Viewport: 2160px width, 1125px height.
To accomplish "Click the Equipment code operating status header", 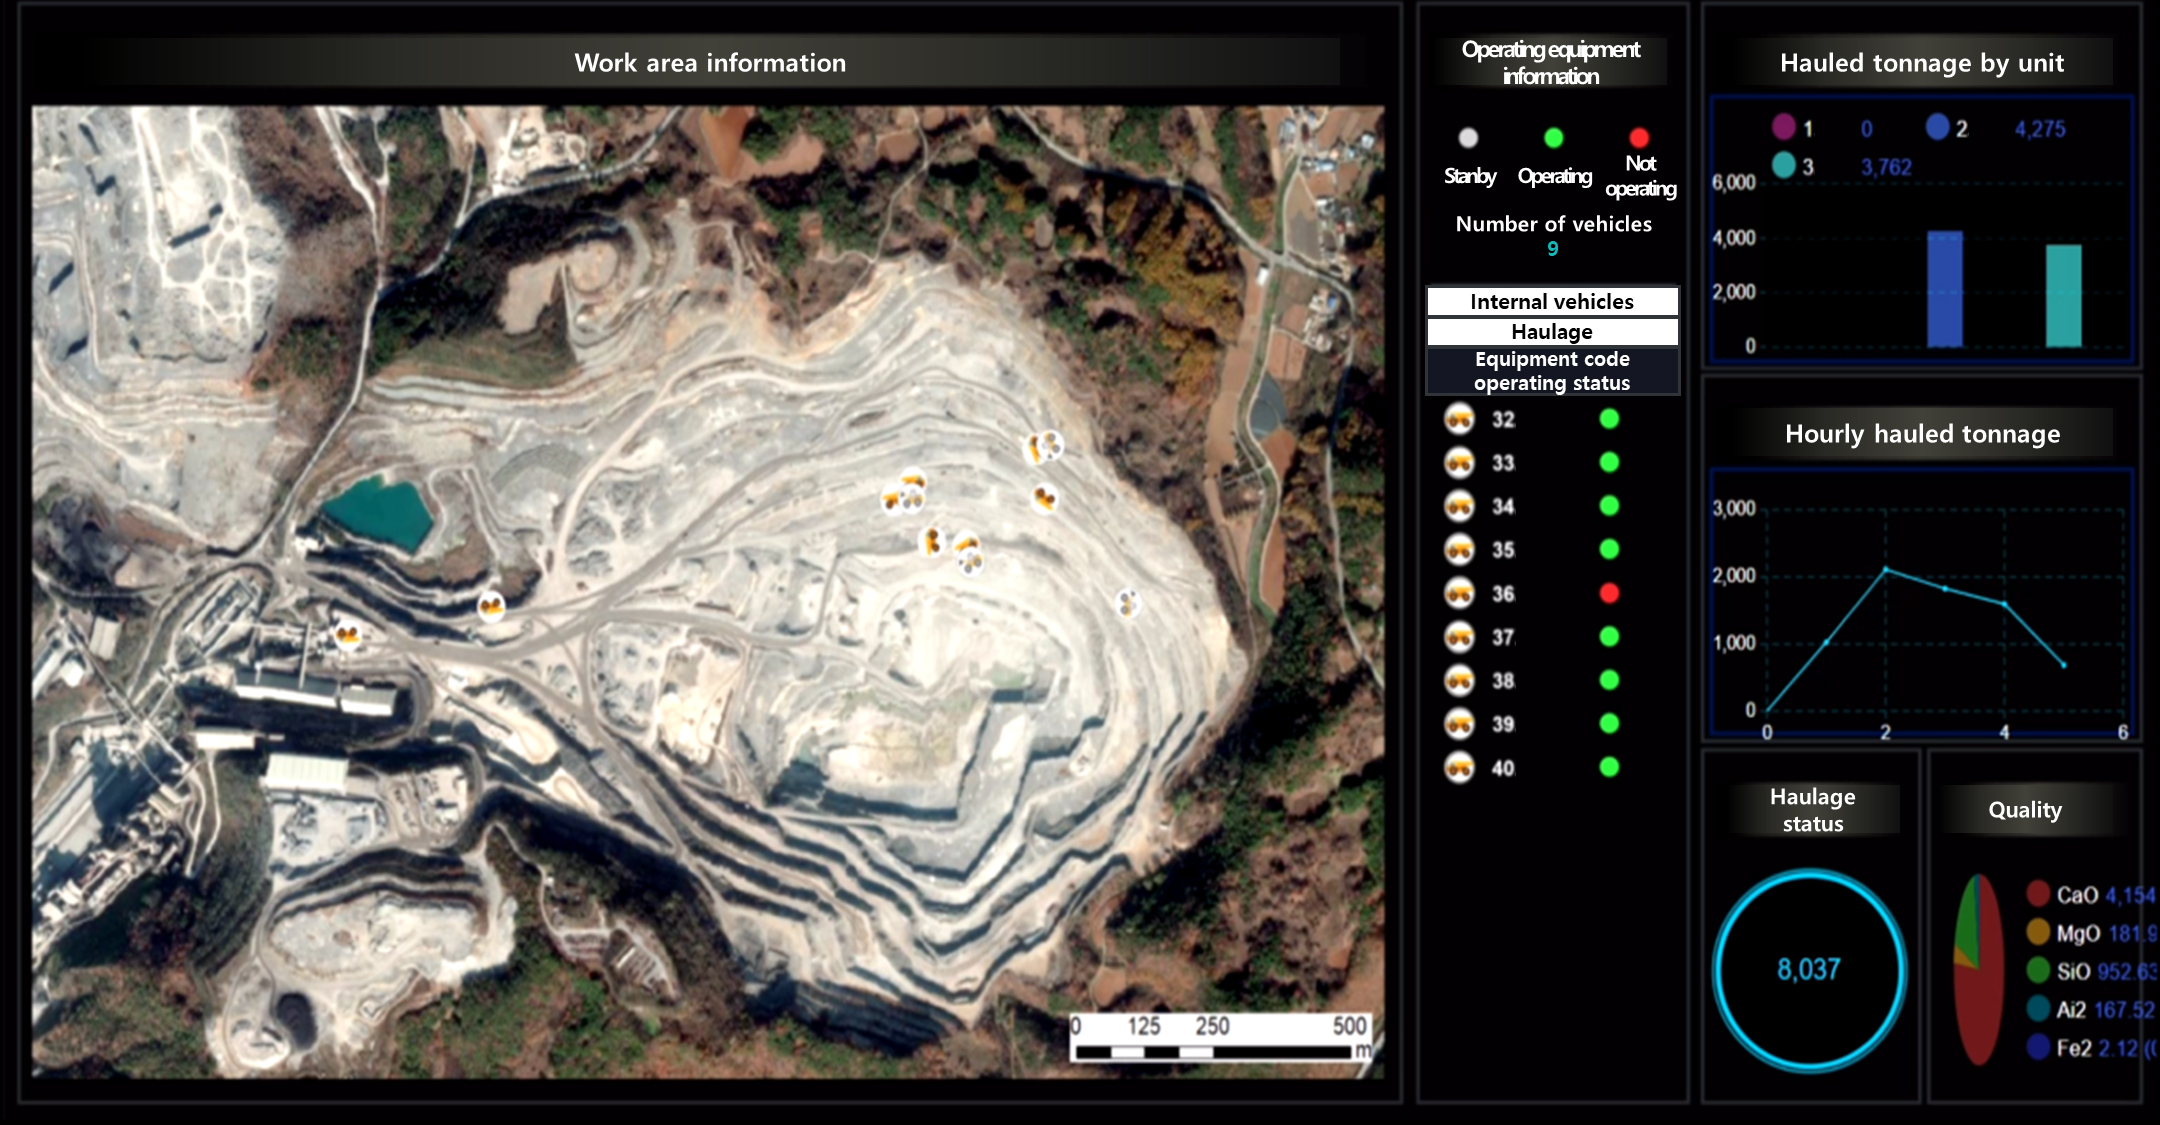I will pyautogui.click(x=1552, y=371).
